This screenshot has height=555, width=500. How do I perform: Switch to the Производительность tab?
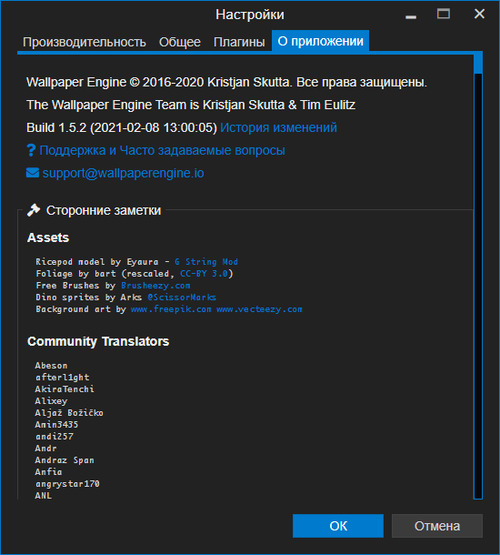[x=84, y=42]
